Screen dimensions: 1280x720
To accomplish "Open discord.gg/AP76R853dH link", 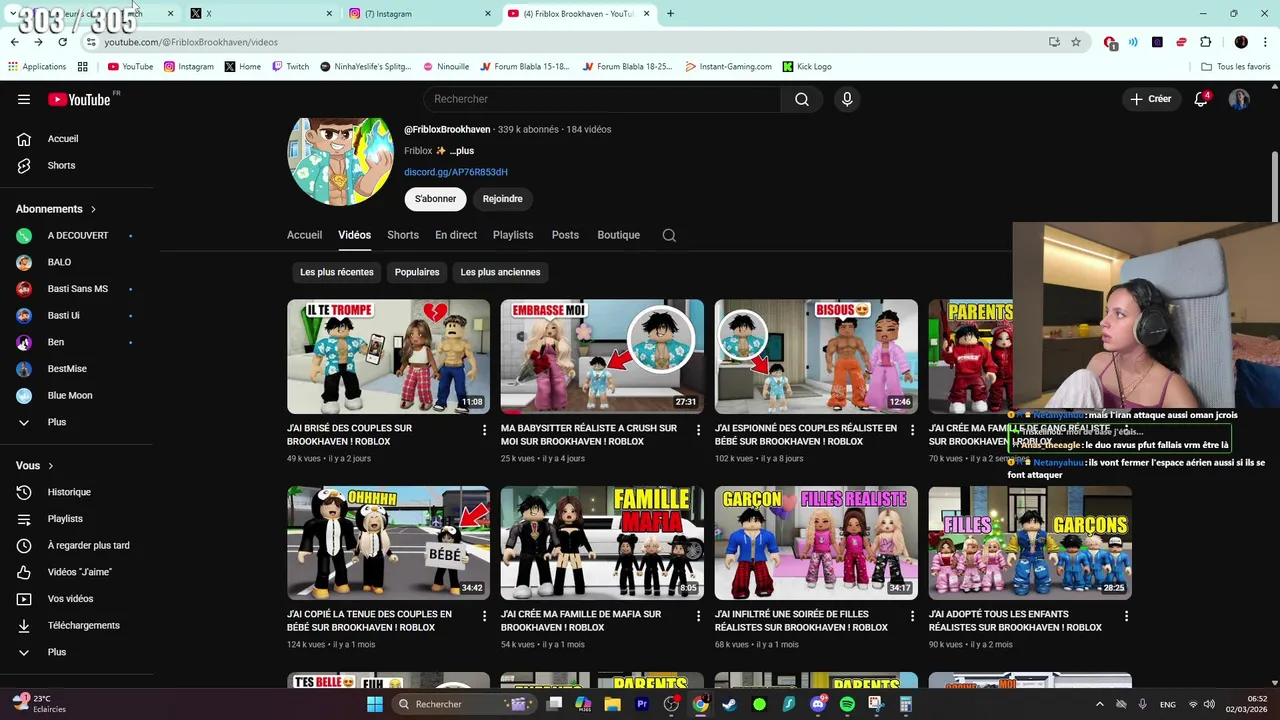I will coord(456,172).
